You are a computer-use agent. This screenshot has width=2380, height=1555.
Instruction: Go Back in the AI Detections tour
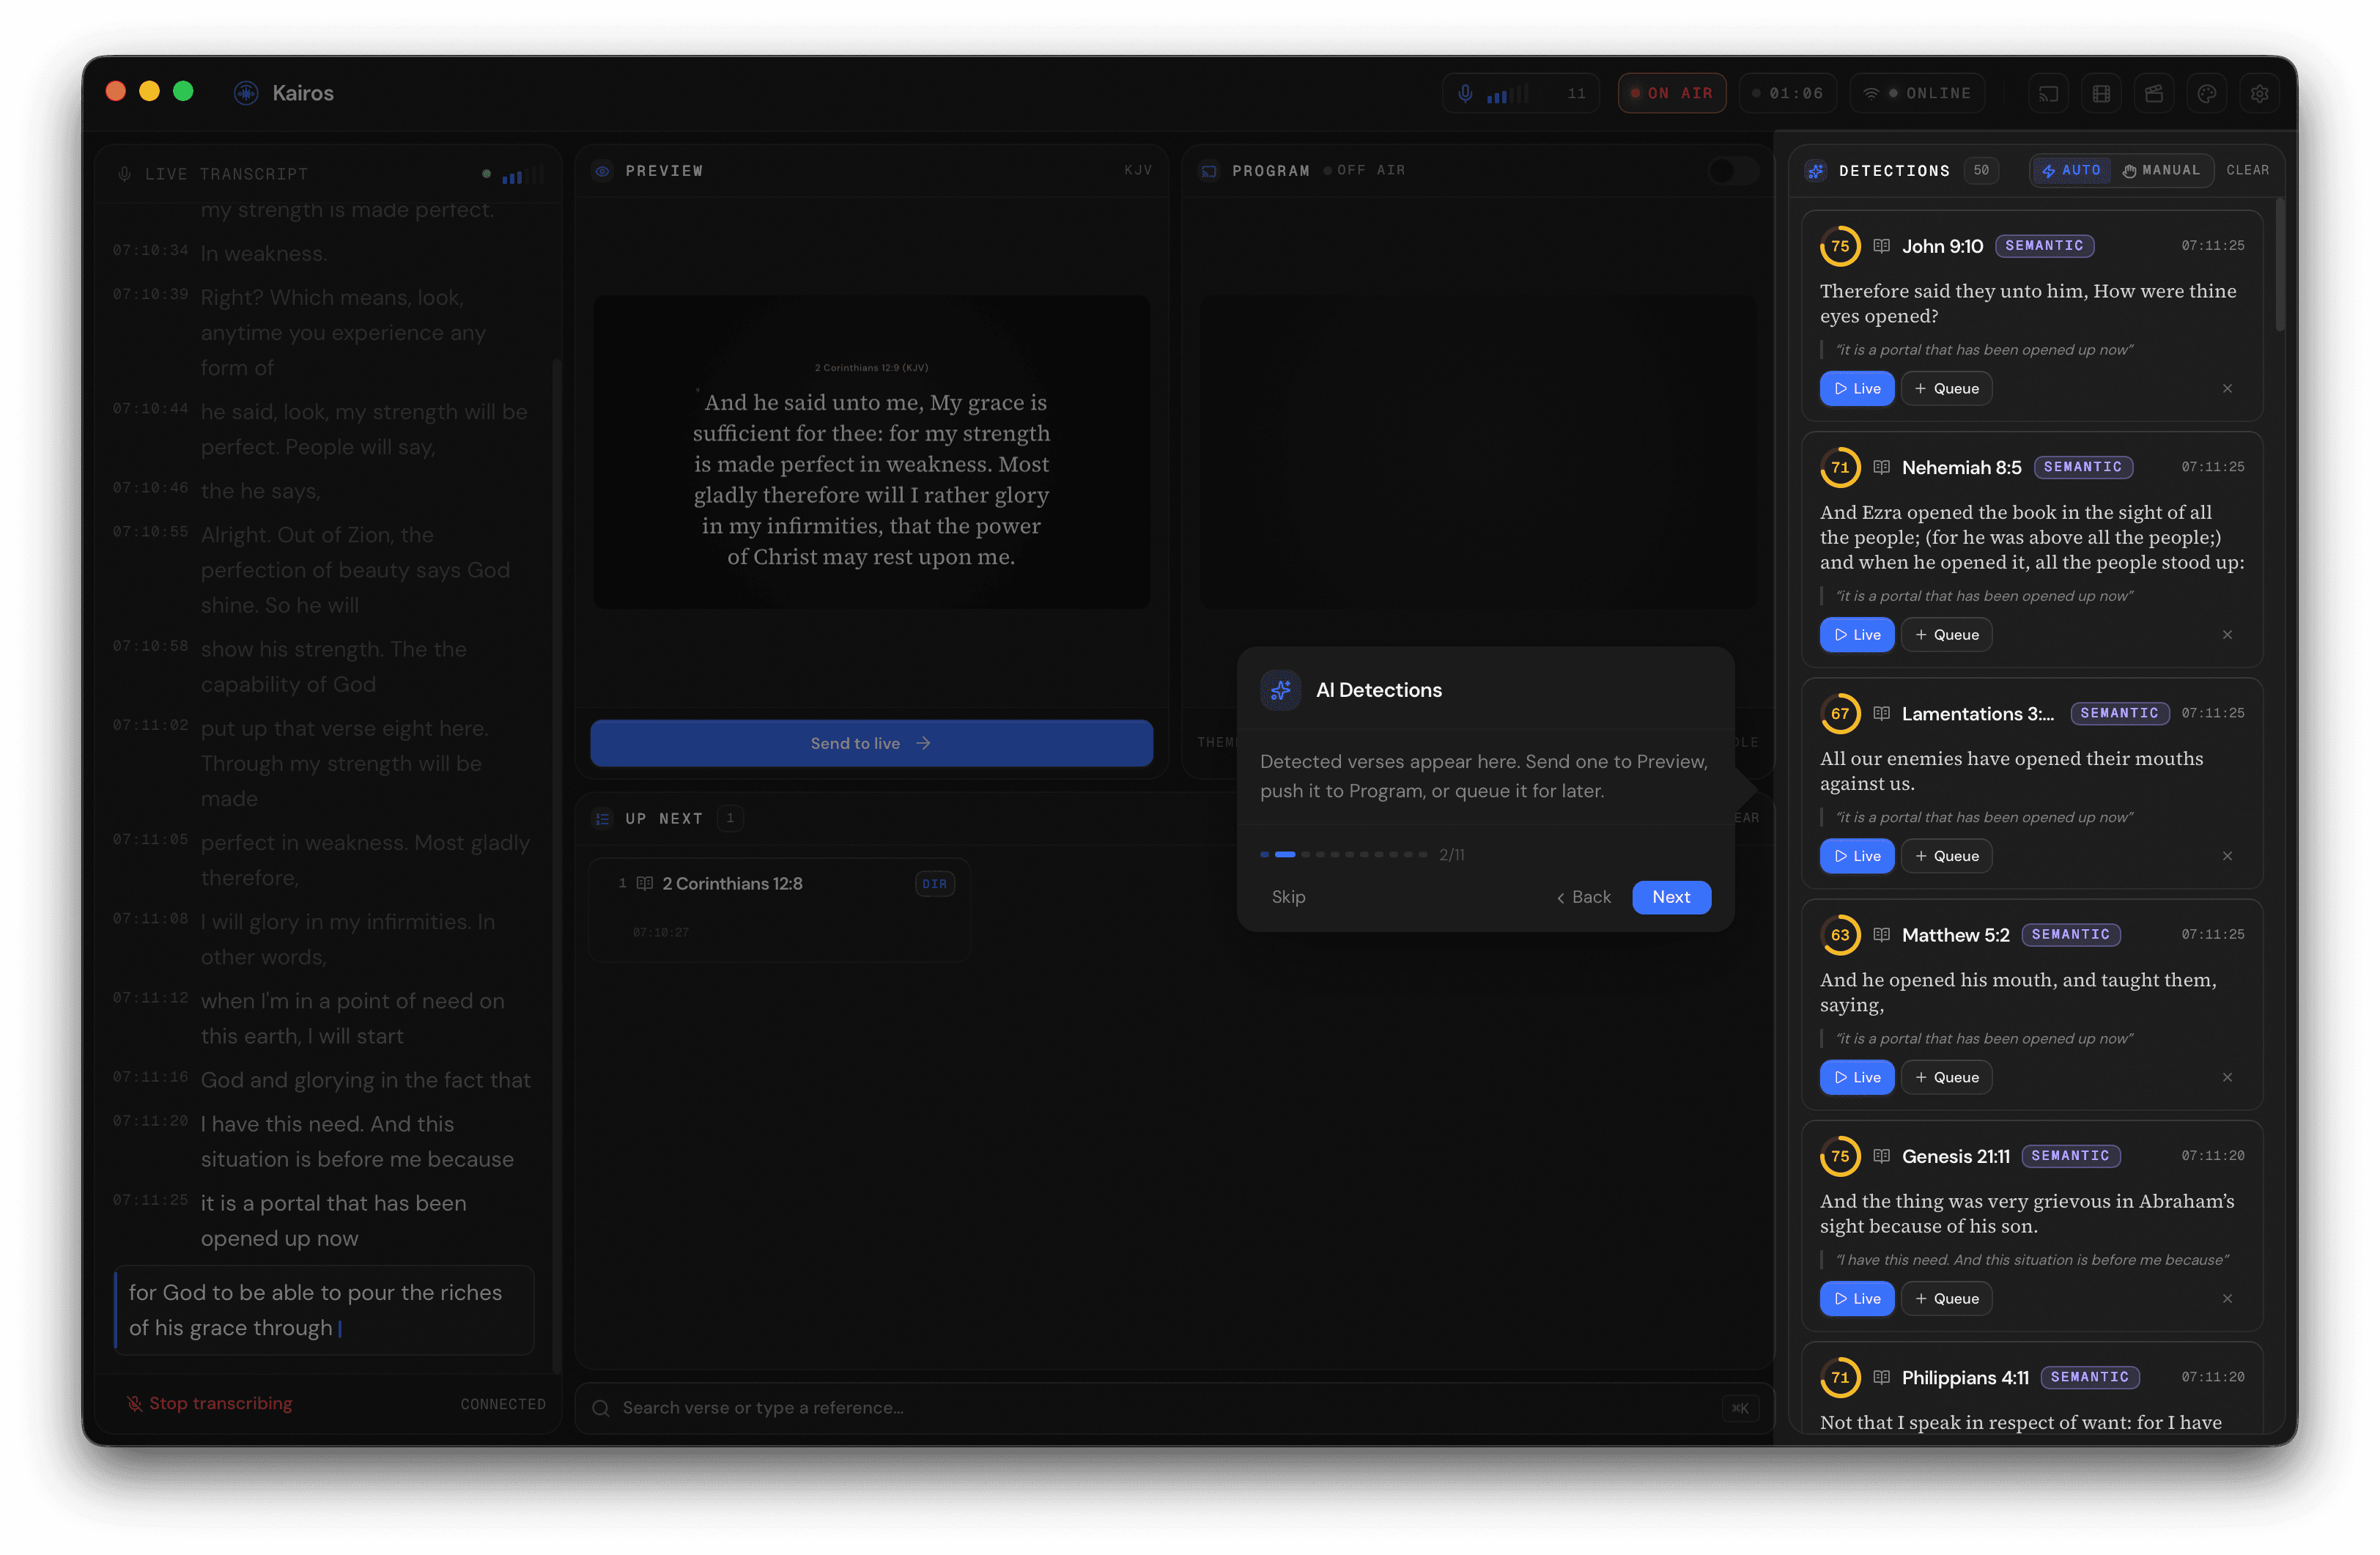point(1583,897)
